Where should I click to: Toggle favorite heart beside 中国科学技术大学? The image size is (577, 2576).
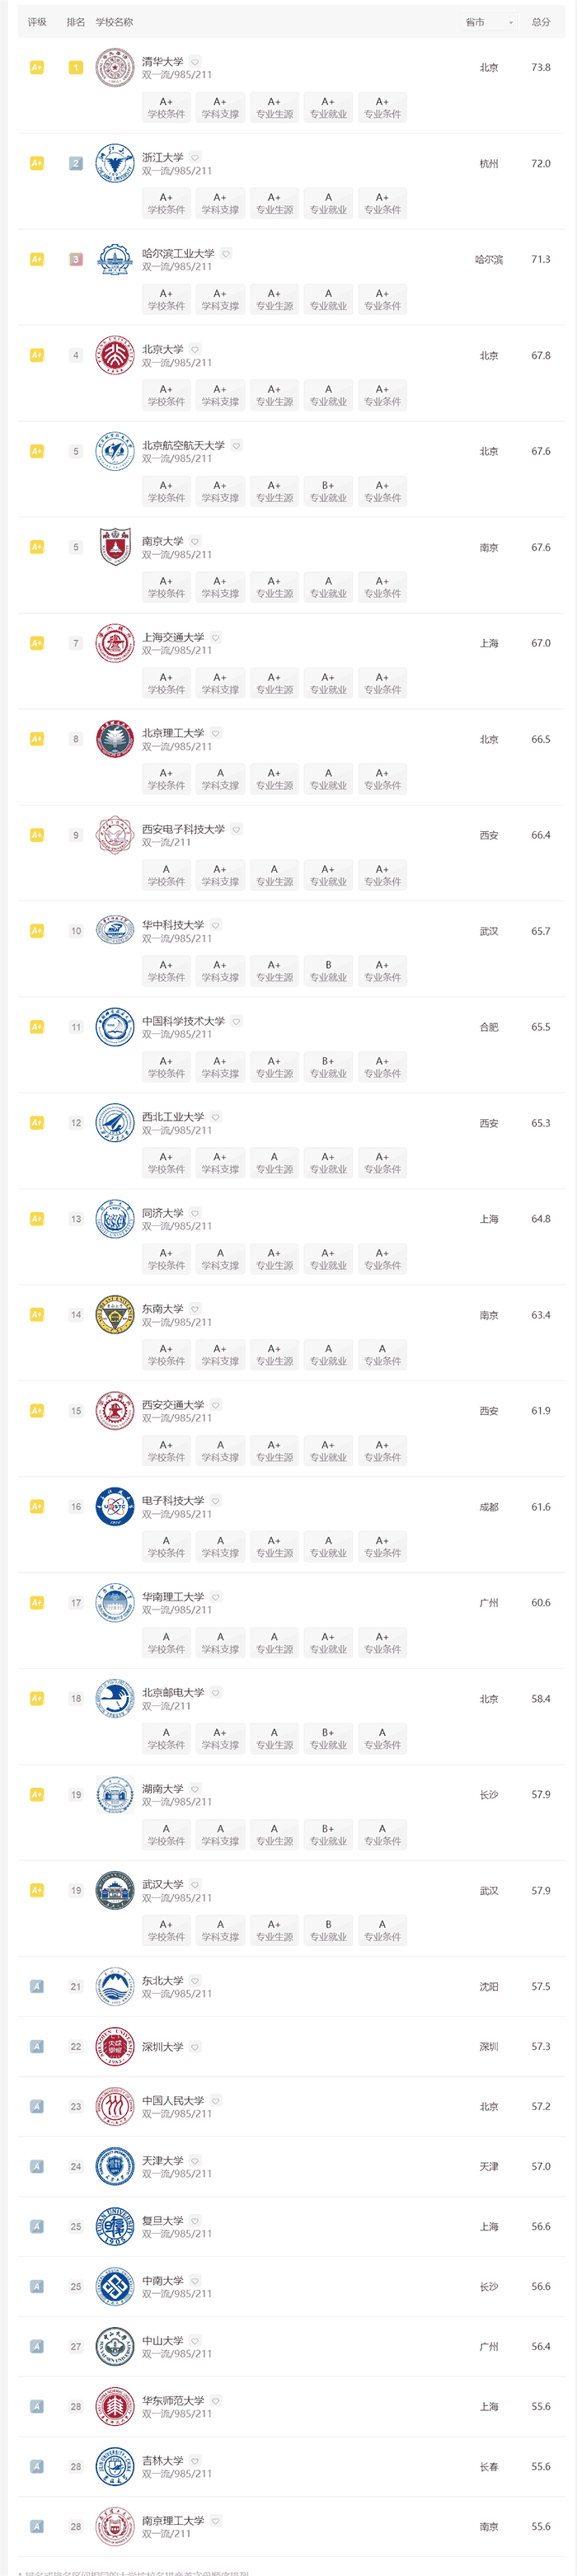[x=236, y=1021]
